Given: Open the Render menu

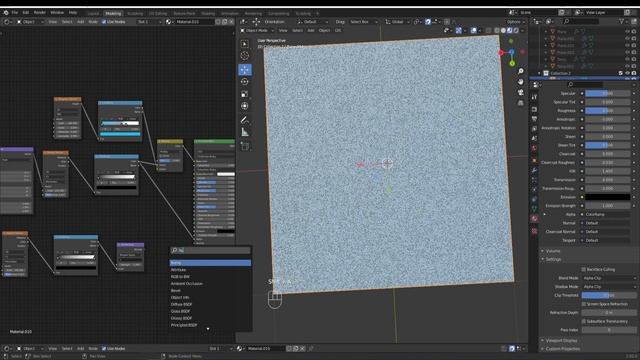Looking at the screenshot, I should click(40, 13).
